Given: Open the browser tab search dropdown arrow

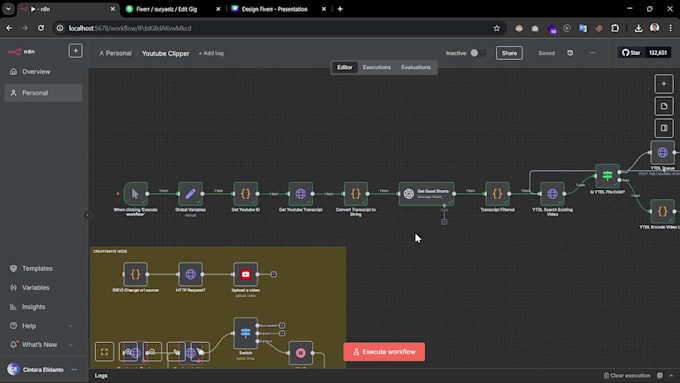Looking at the screenshot, I should click(8, 9).
